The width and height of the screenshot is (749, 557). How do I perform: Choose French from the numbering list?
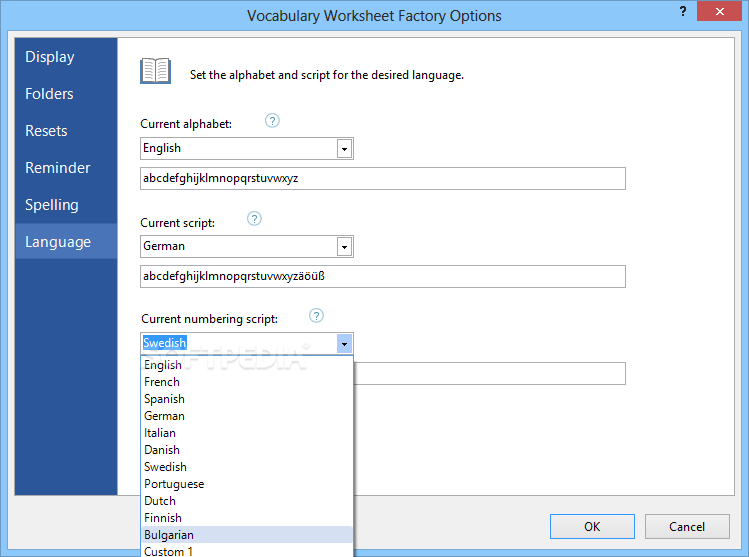(247, 382)
